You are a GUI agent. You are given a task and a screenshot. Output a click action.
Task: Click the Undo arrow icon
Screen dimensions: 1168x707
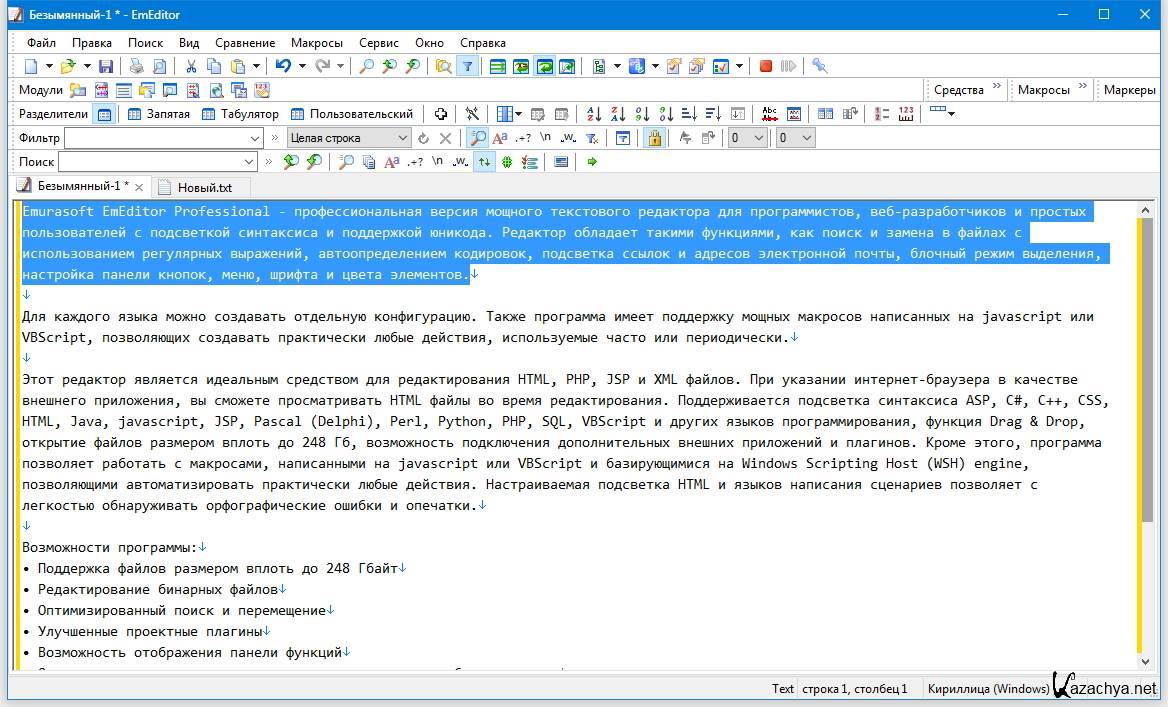pos(283,66)
